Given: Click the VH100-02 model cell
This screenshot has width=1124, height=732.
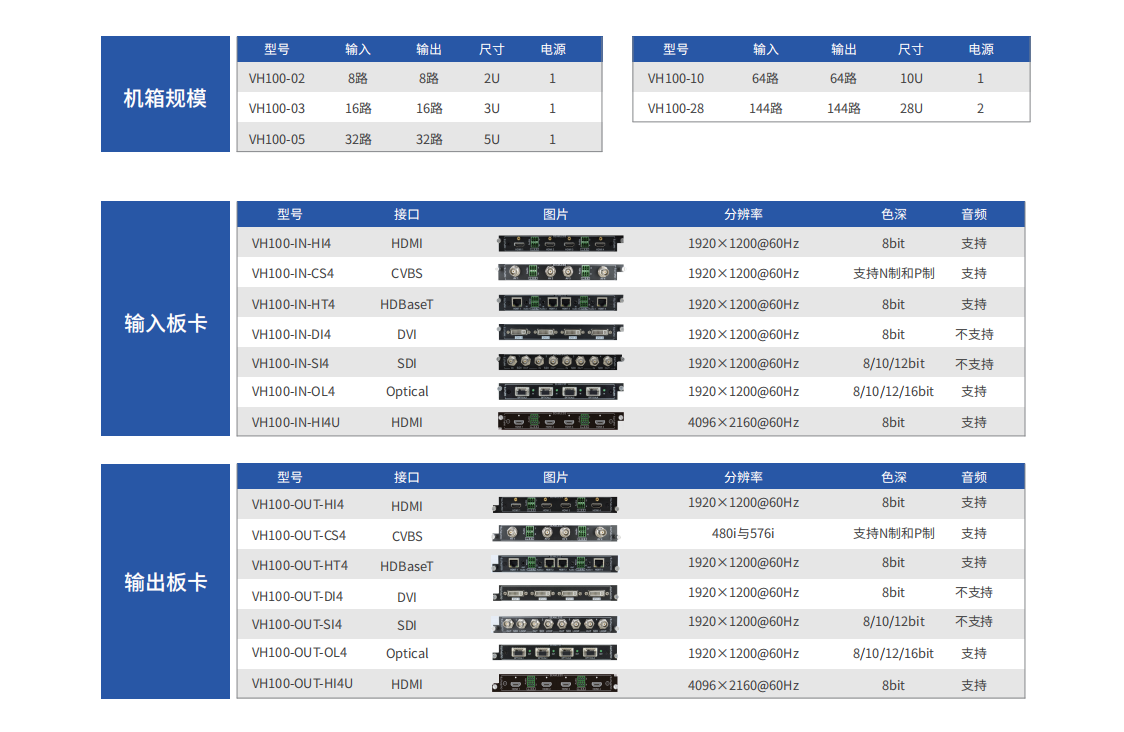Looking at the screenshot, I should tap(277, 78).
